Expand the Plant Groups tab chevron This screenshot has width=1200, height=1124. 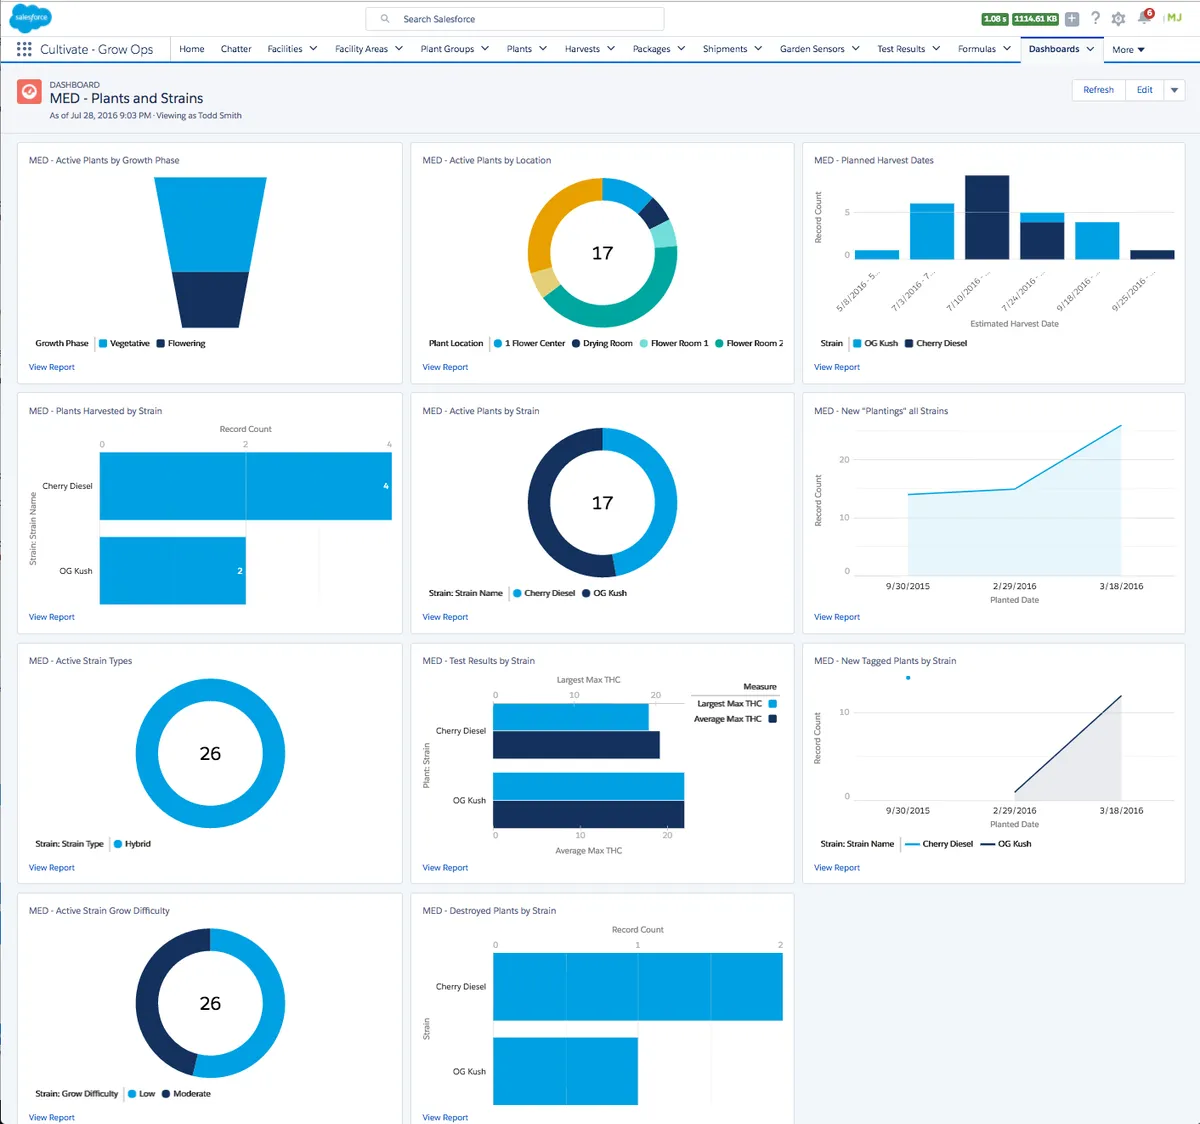[485, 48]
